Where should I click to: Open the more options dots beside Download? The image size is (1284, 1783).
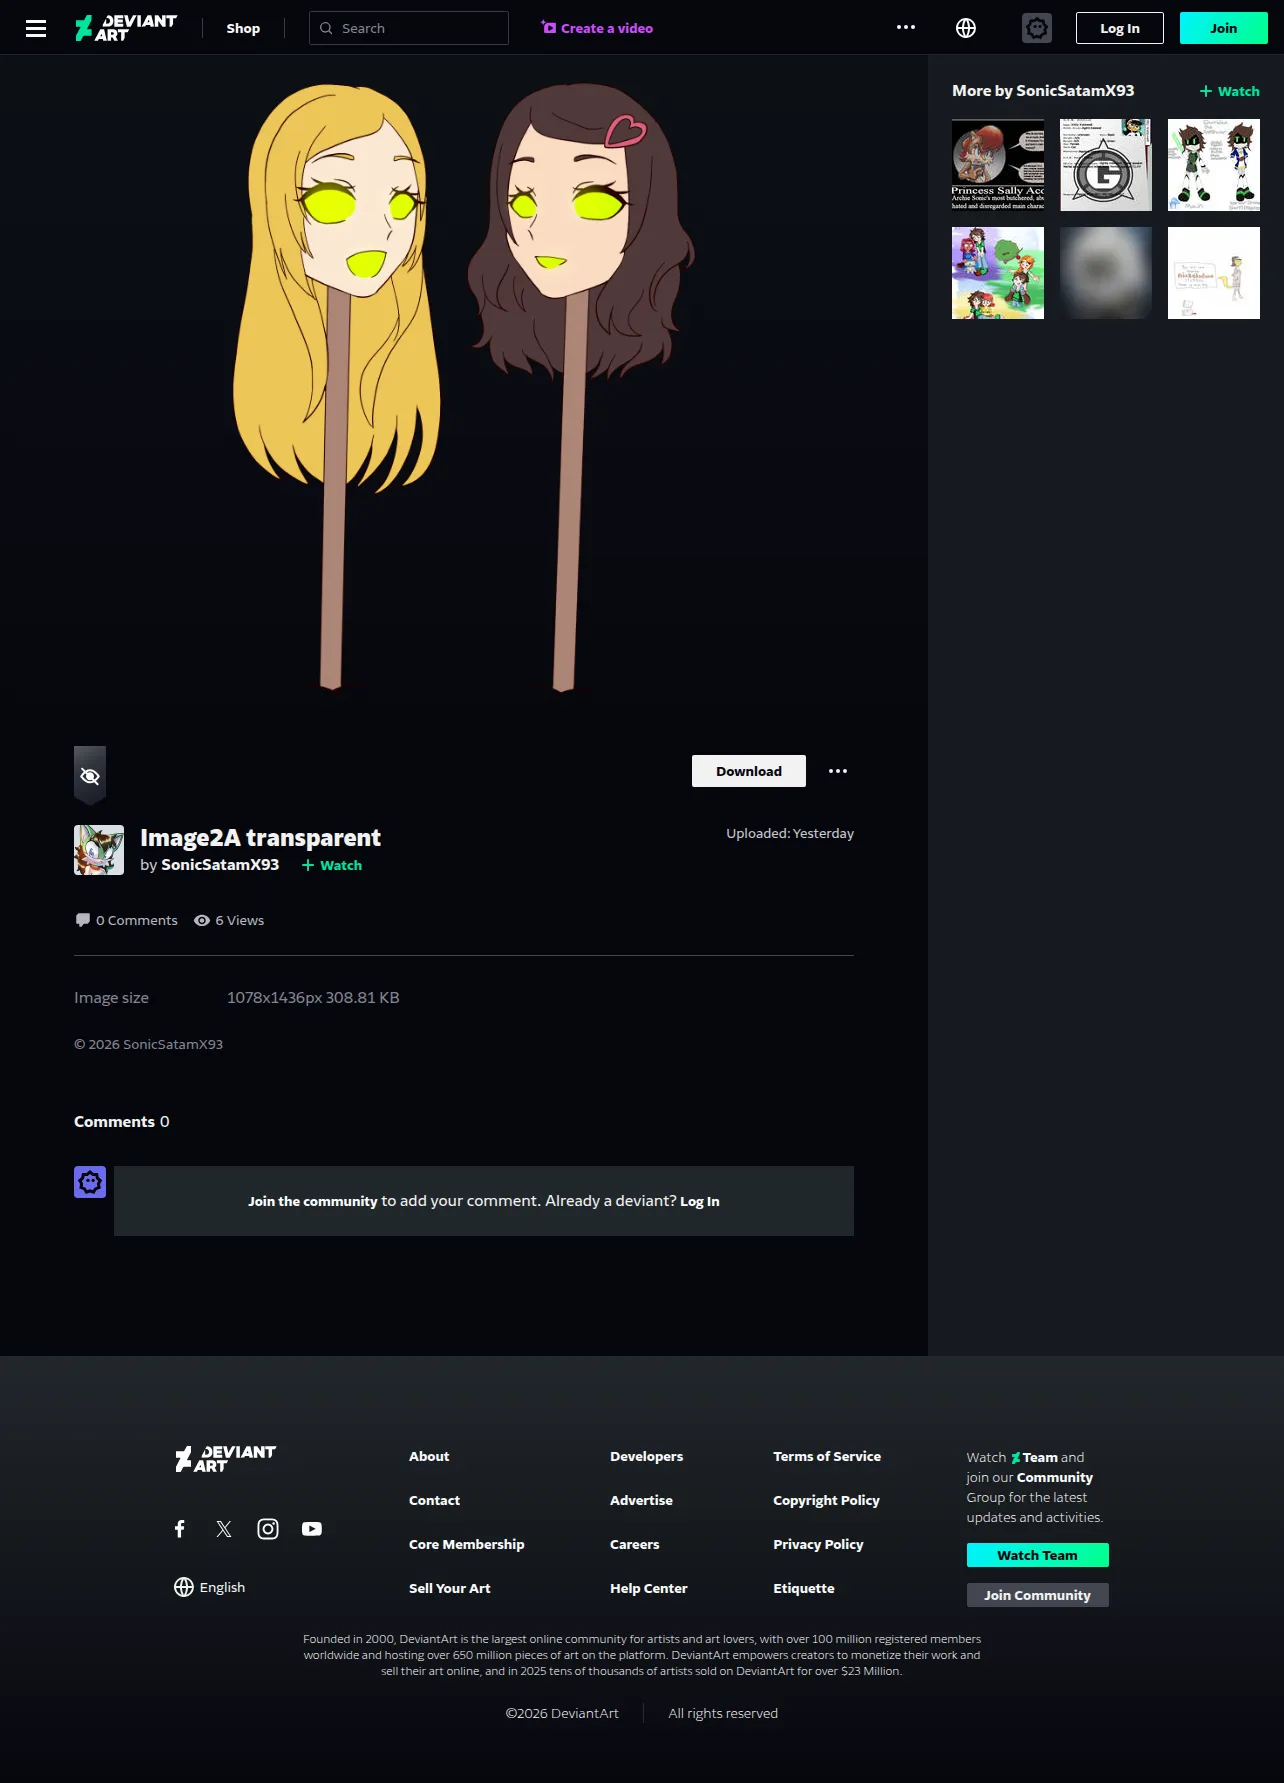(x=838, y=771)
